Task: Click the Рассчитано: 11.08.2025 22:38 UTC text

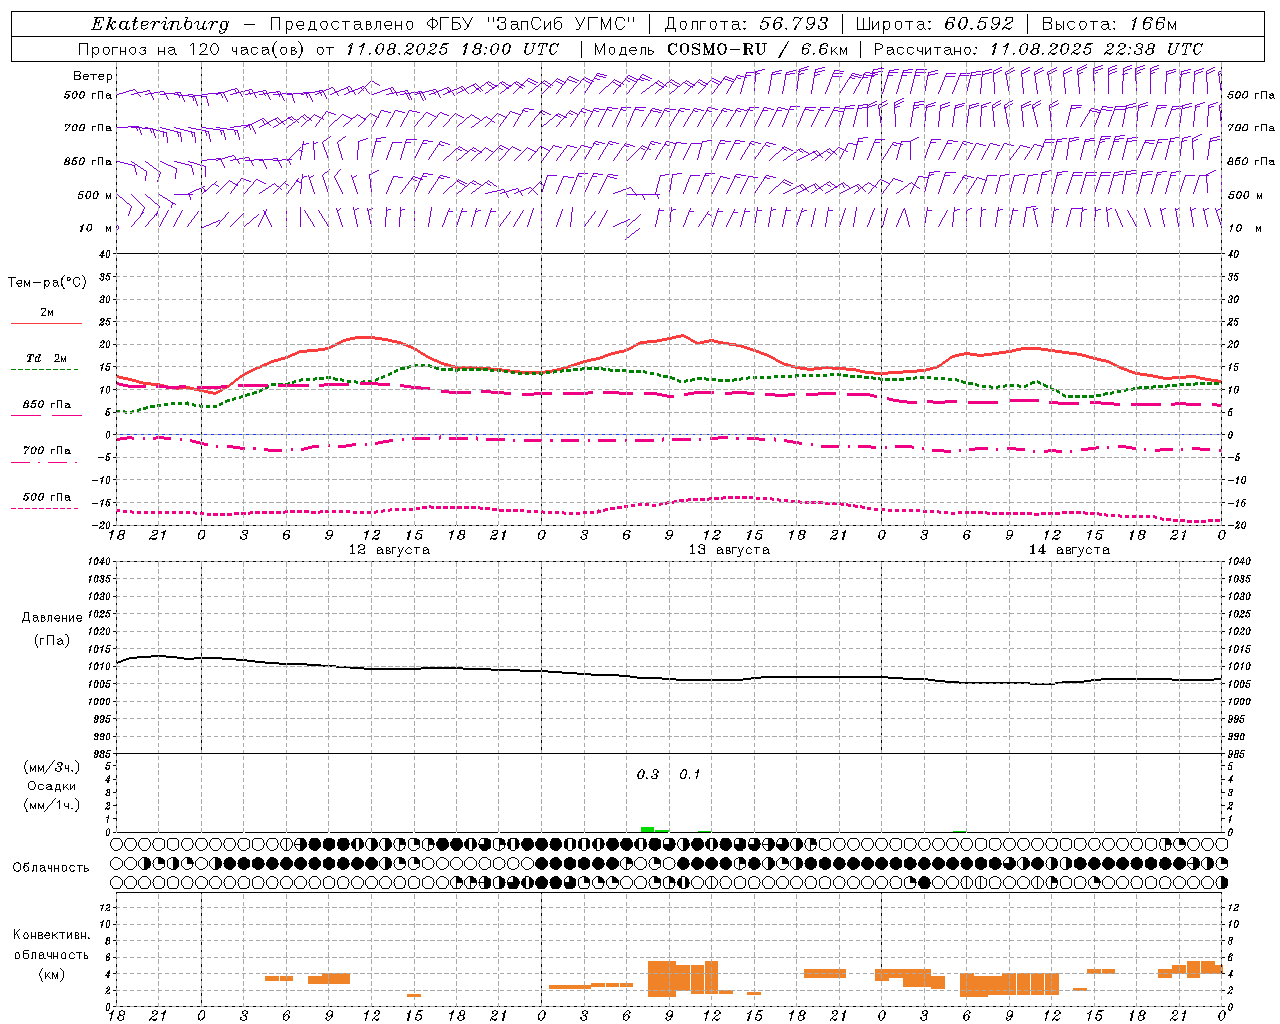Action: tap(1038, 49)
